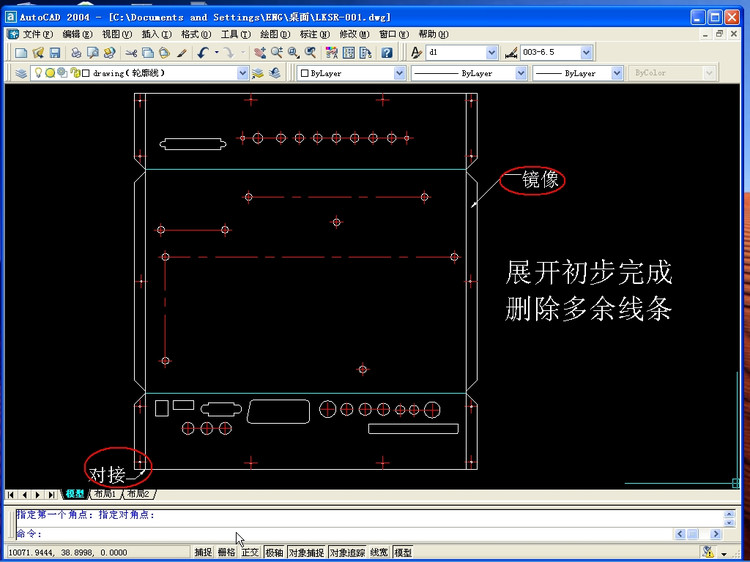Open Plot Preview from the toolbar

click(93, 53)
